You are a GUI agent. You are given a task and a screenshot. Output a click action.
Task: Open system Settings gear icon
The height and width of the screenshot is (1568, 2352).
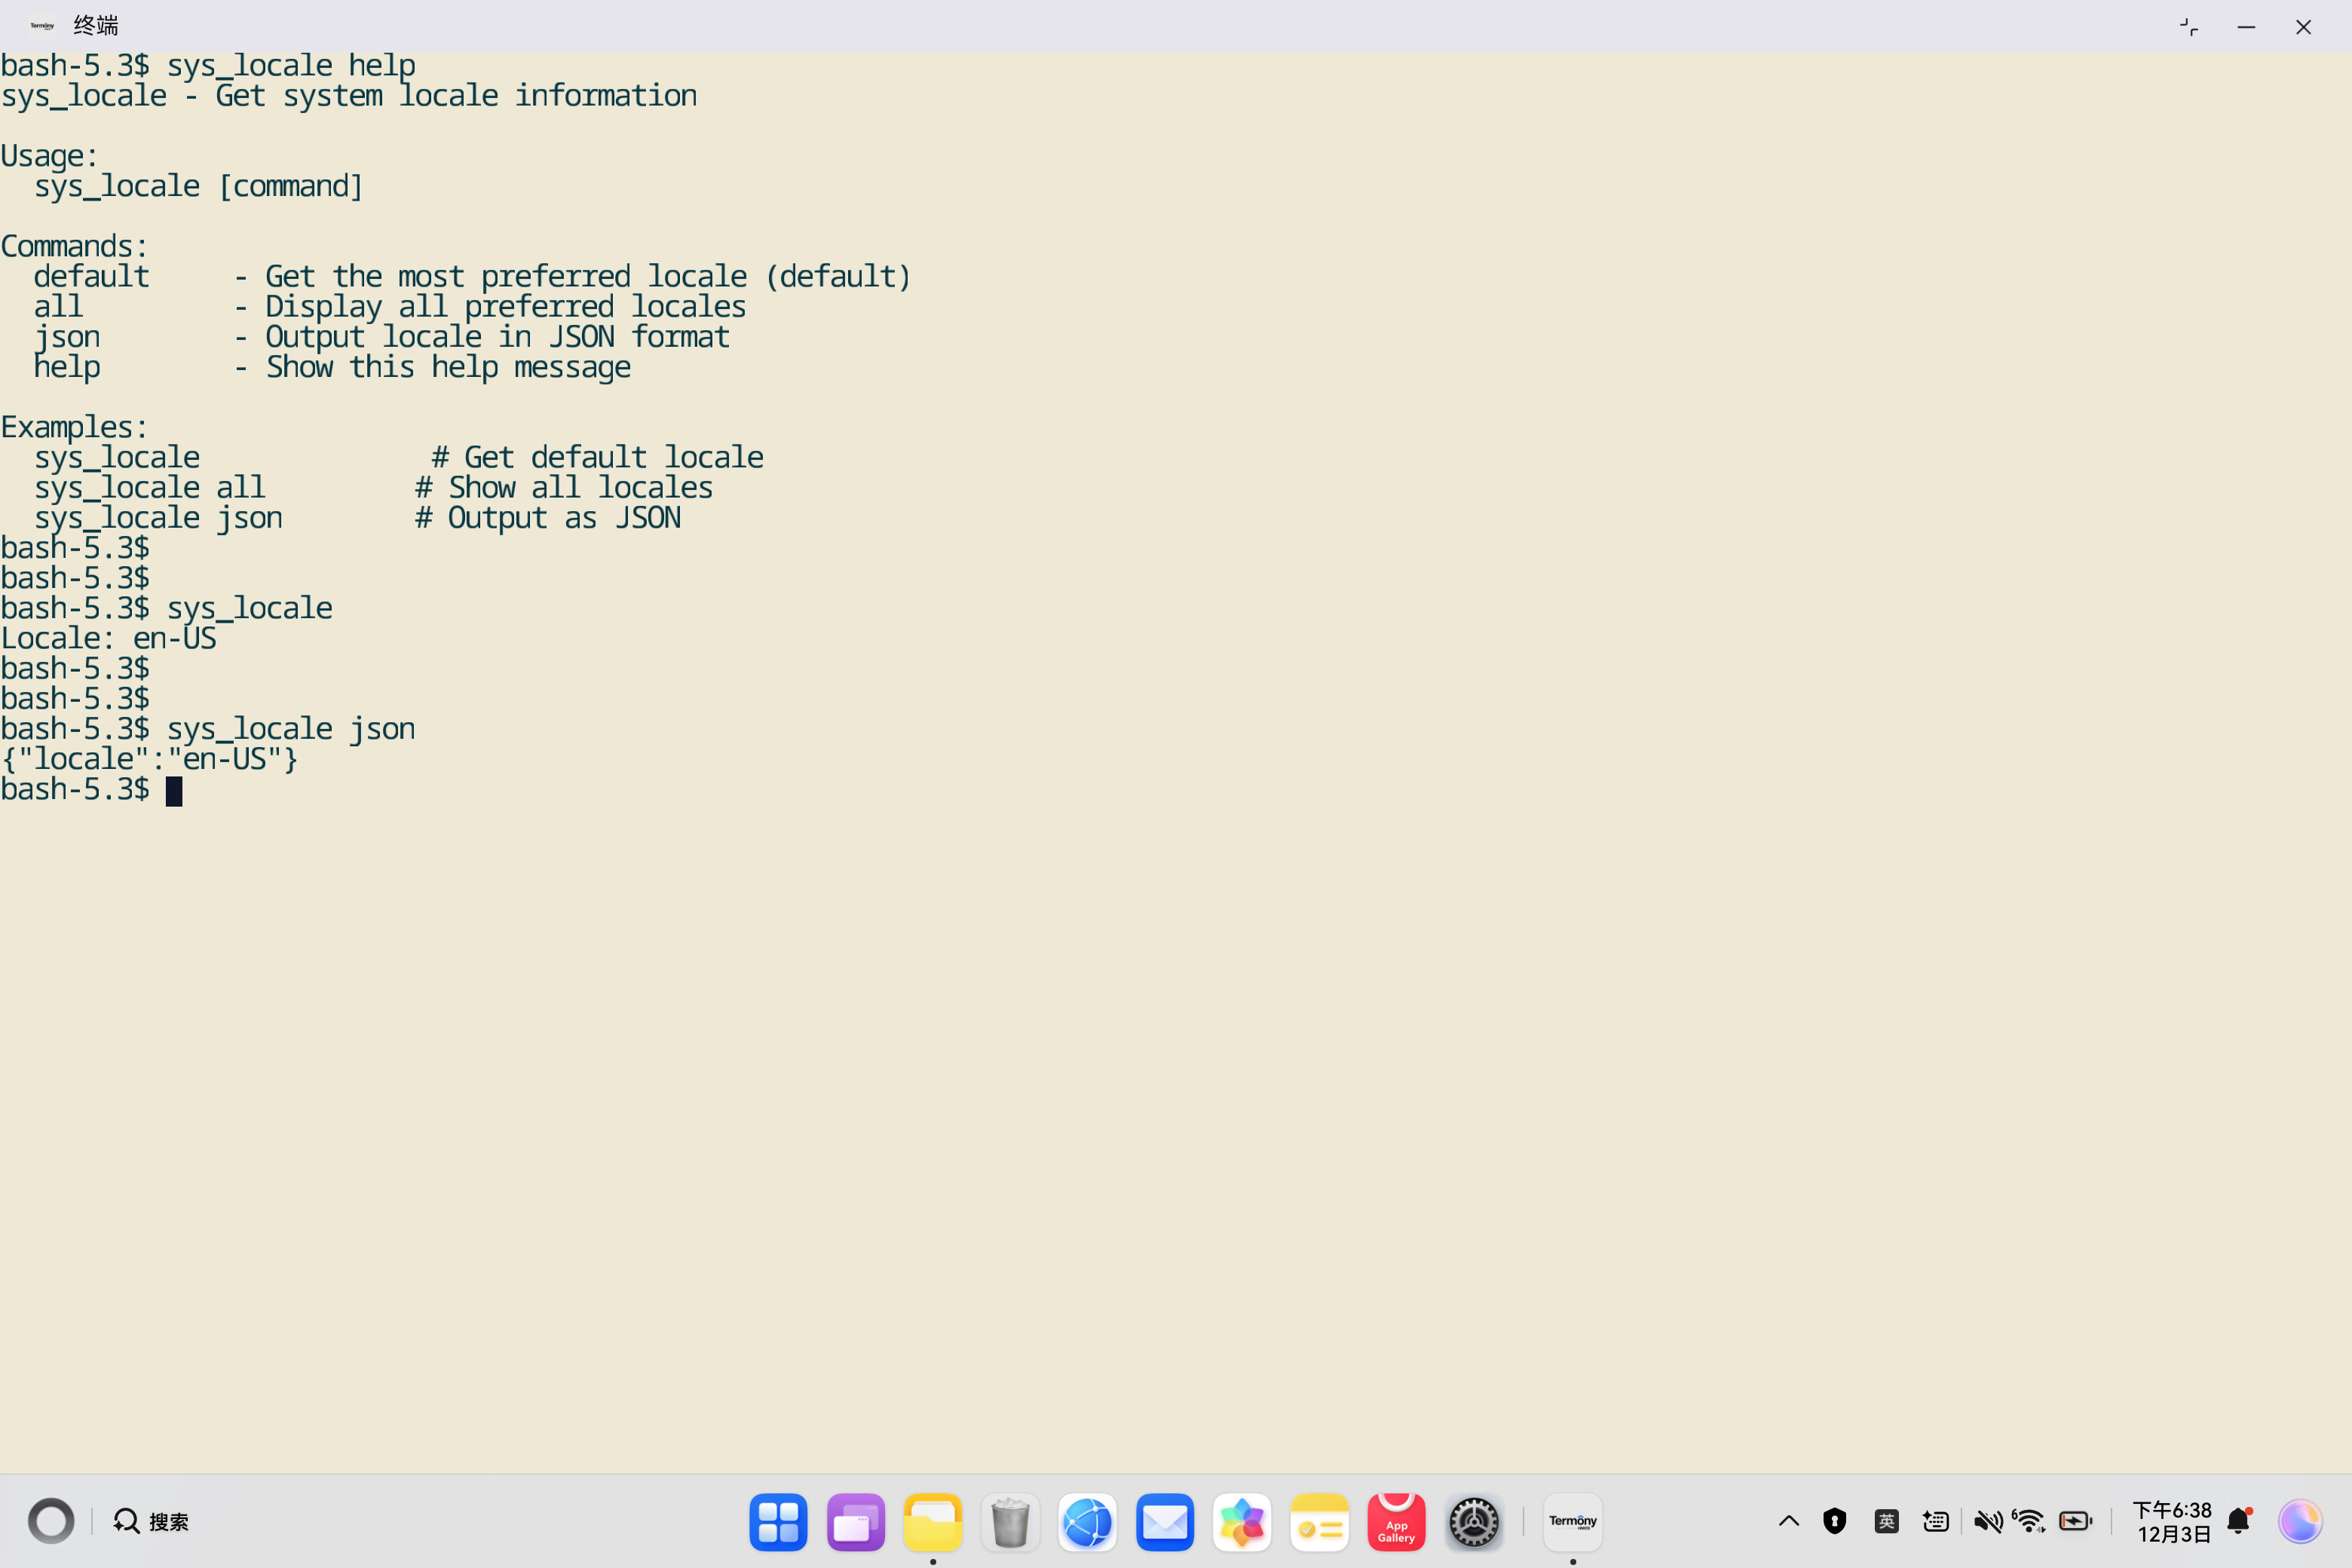1473,1522
